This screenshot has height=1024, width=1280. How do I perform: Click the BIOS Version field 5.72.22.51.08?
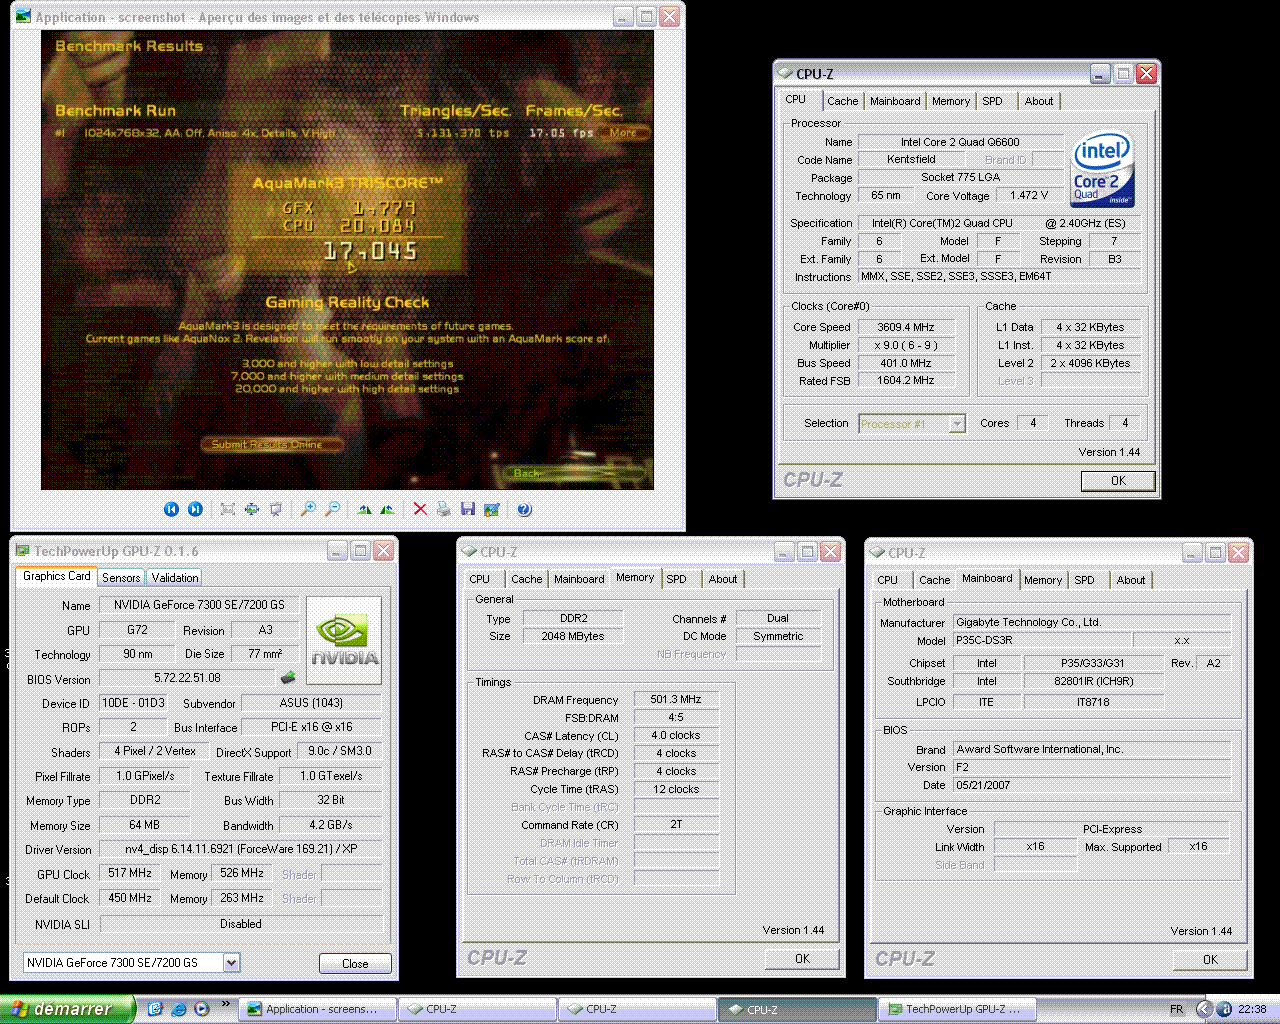pyautogui.click(x=187, y=678)
